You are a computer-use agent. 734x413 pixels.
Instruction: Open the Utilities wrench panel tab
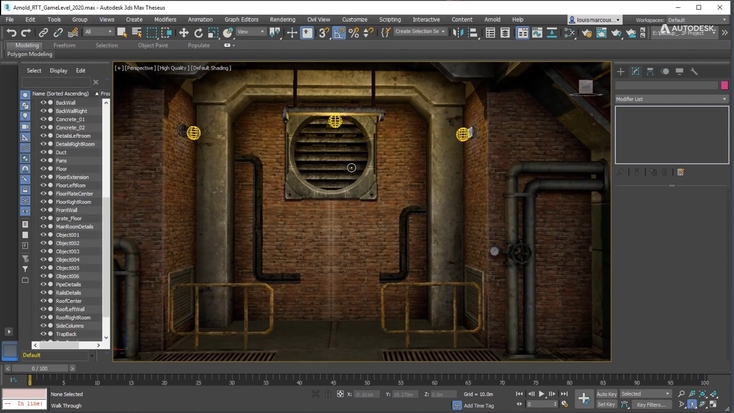(694, 72)
